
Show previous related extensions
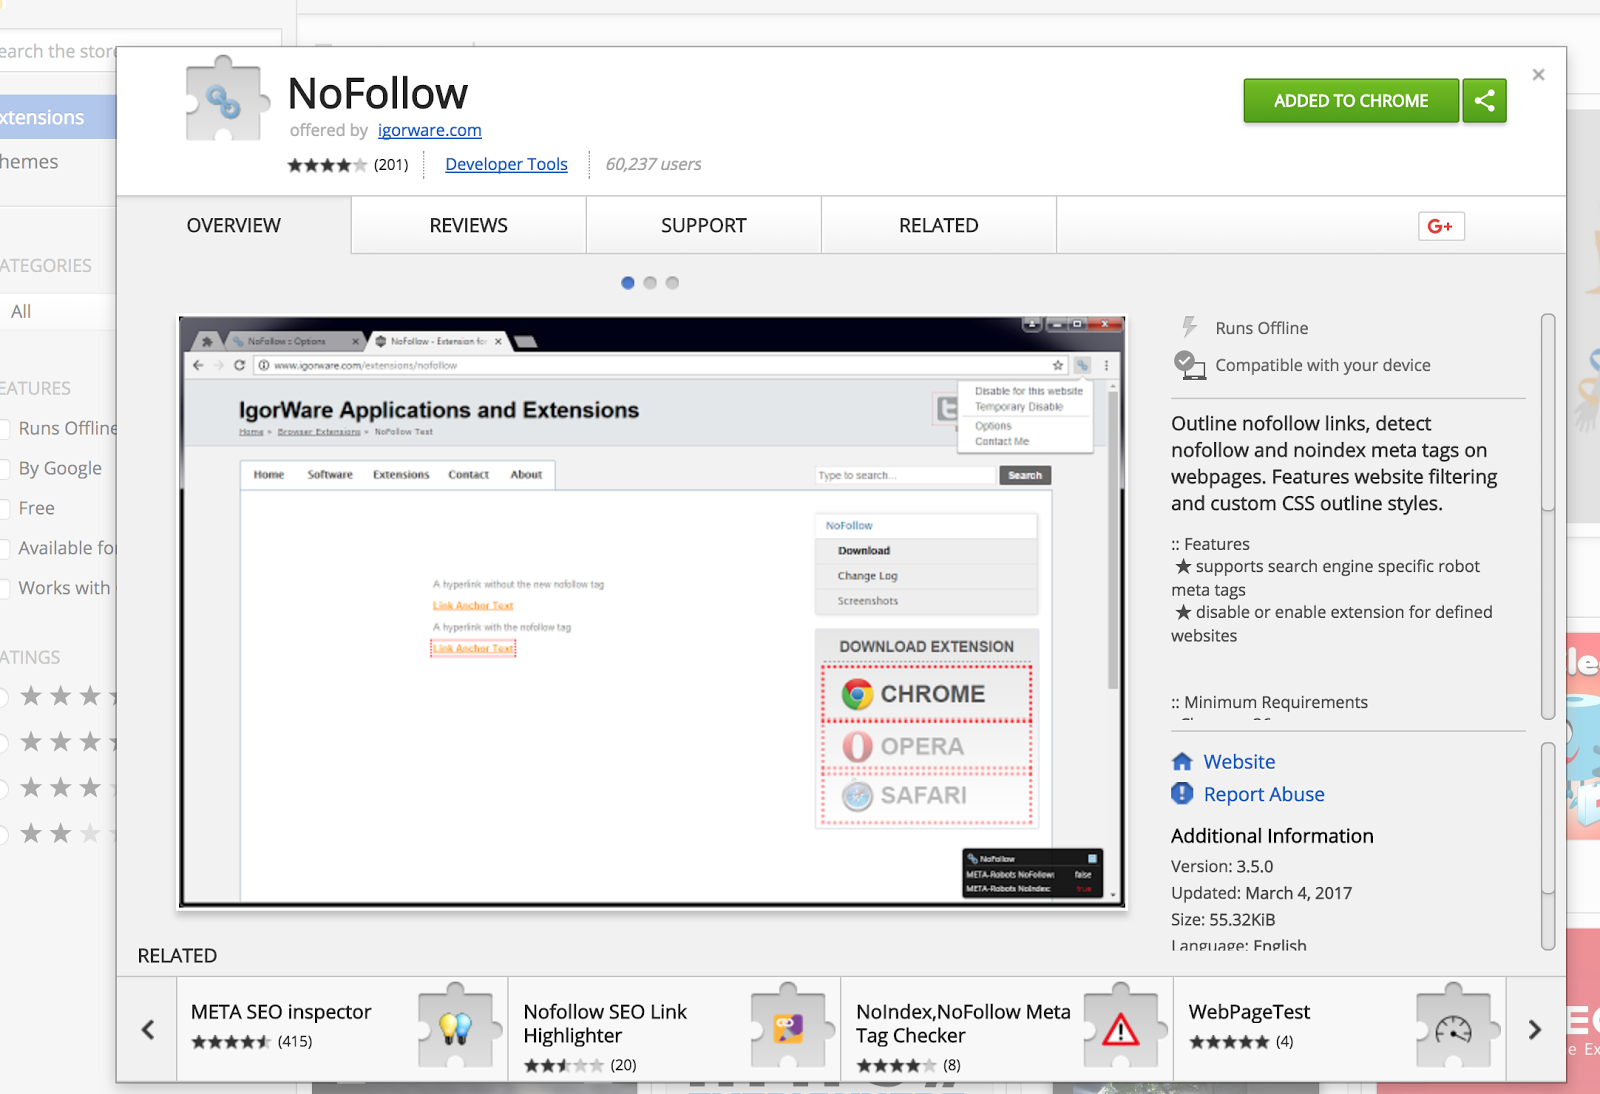[x=148, y=1029]
